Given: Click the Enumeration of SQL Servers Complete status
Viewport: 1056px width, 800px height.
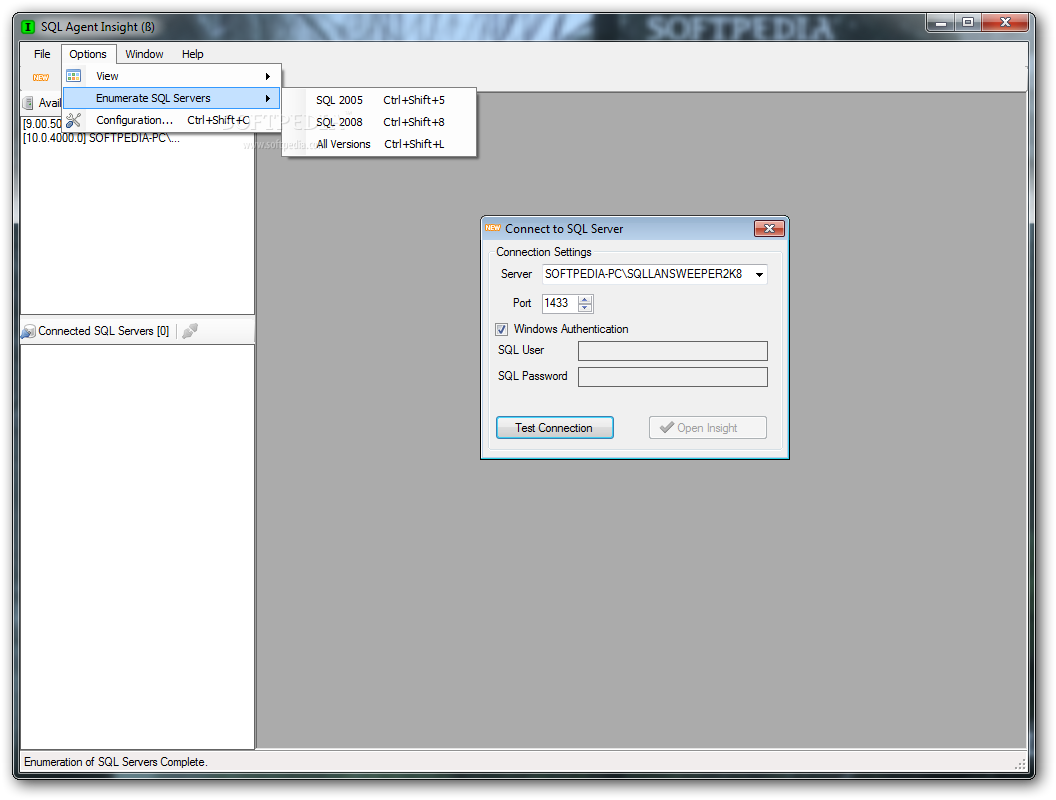Looking at the screenshot, I should click(x=116, y=762).
